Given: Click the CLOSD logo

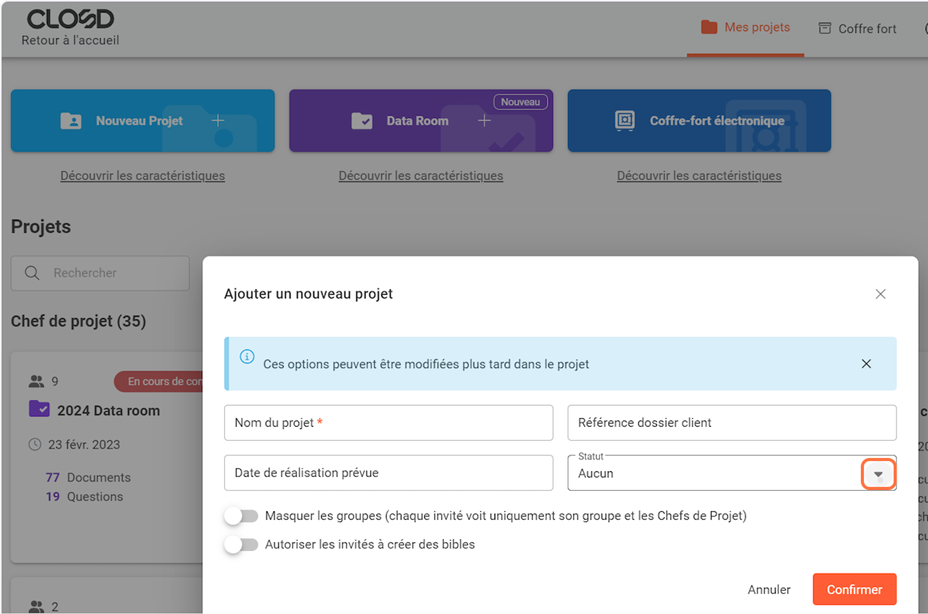Looking at the screenshot, I should point(70,19).
